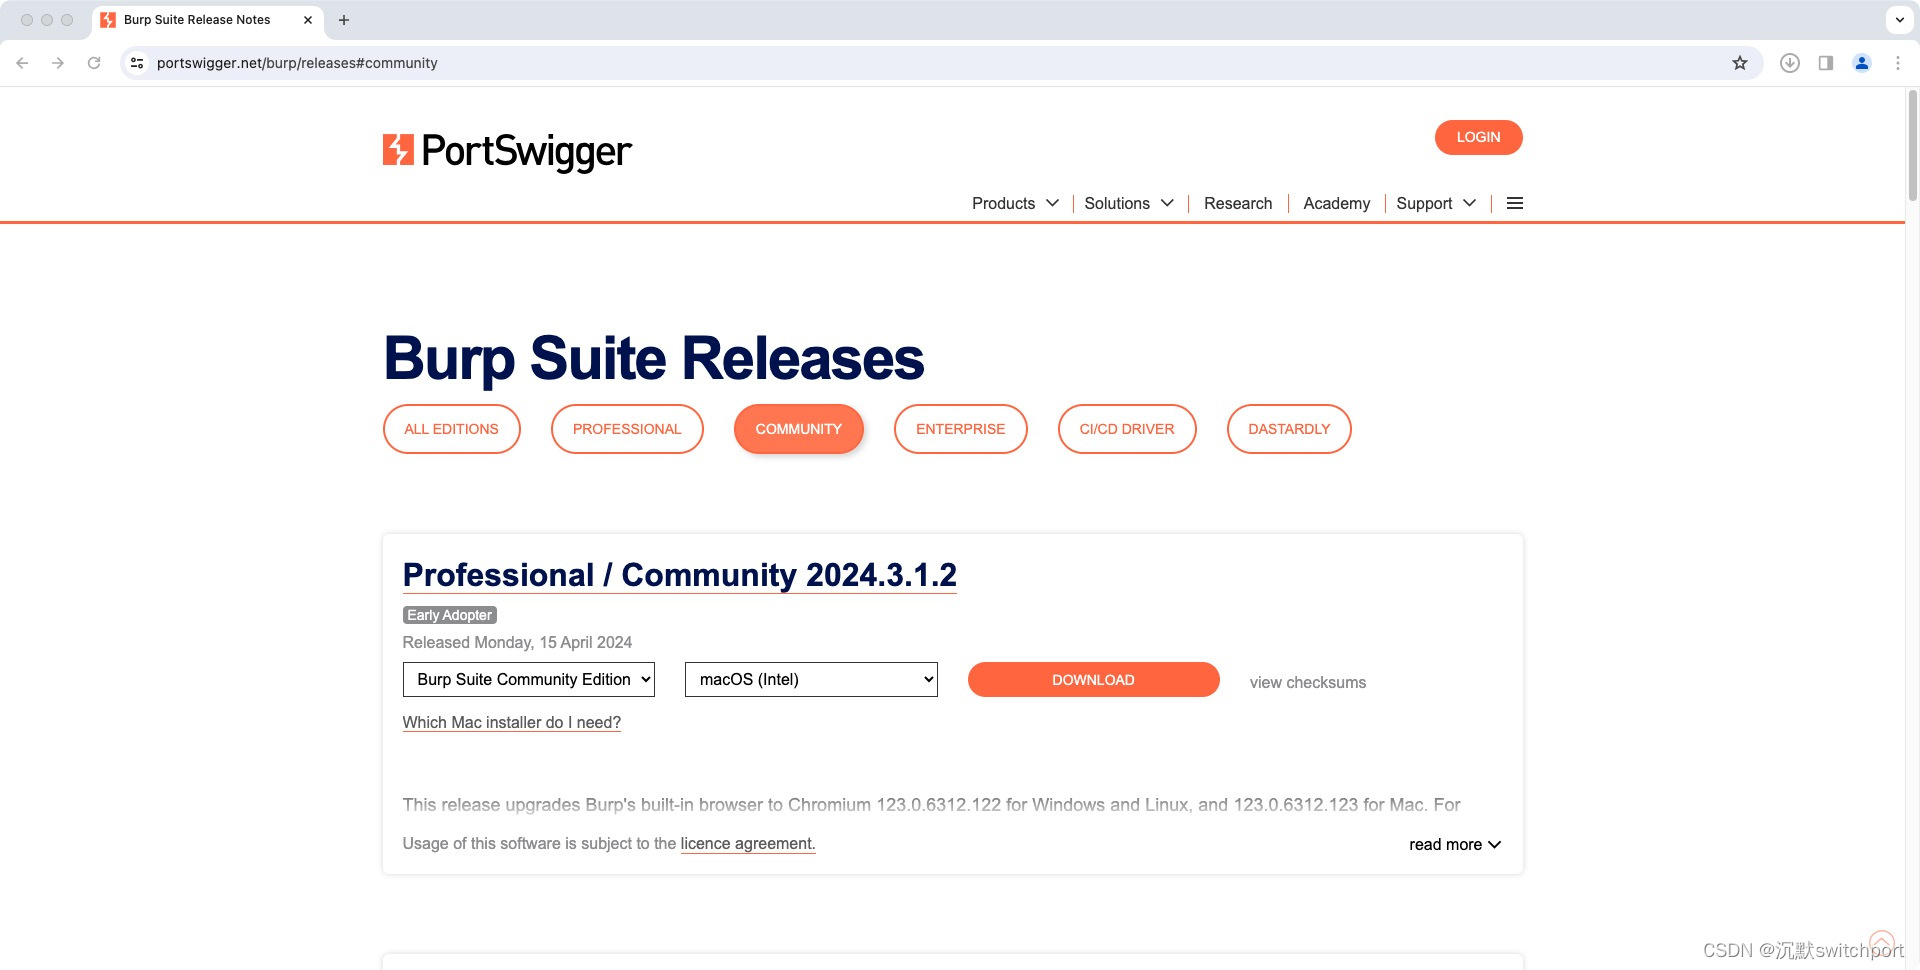Screen dimensions: 1920x970
Task: Open the licence agreement link
Action: [748, 843]
